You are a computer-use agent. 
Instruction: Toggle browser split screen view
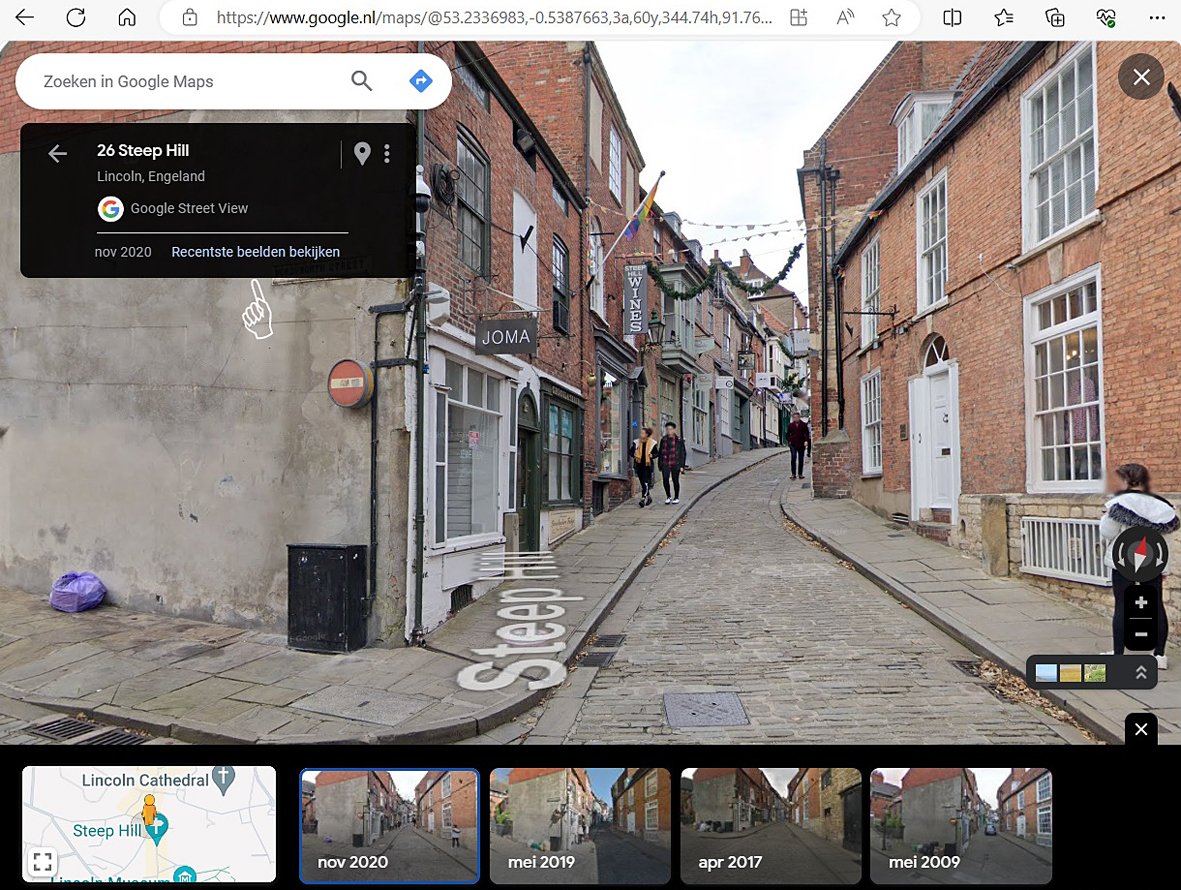point(952,18)
